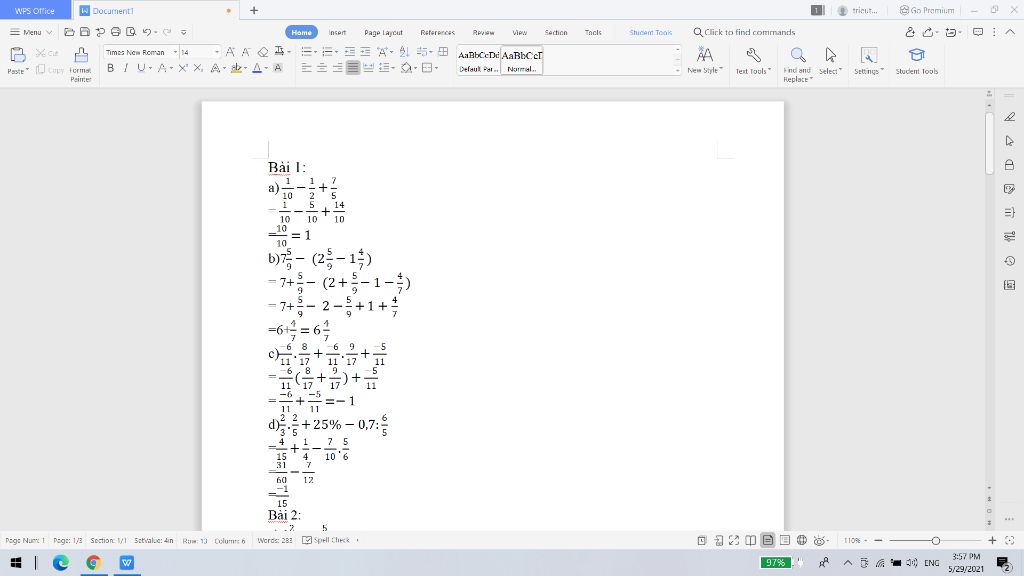
Task: Click the vertical scrollbar thumb
Action: coord(989,143)
